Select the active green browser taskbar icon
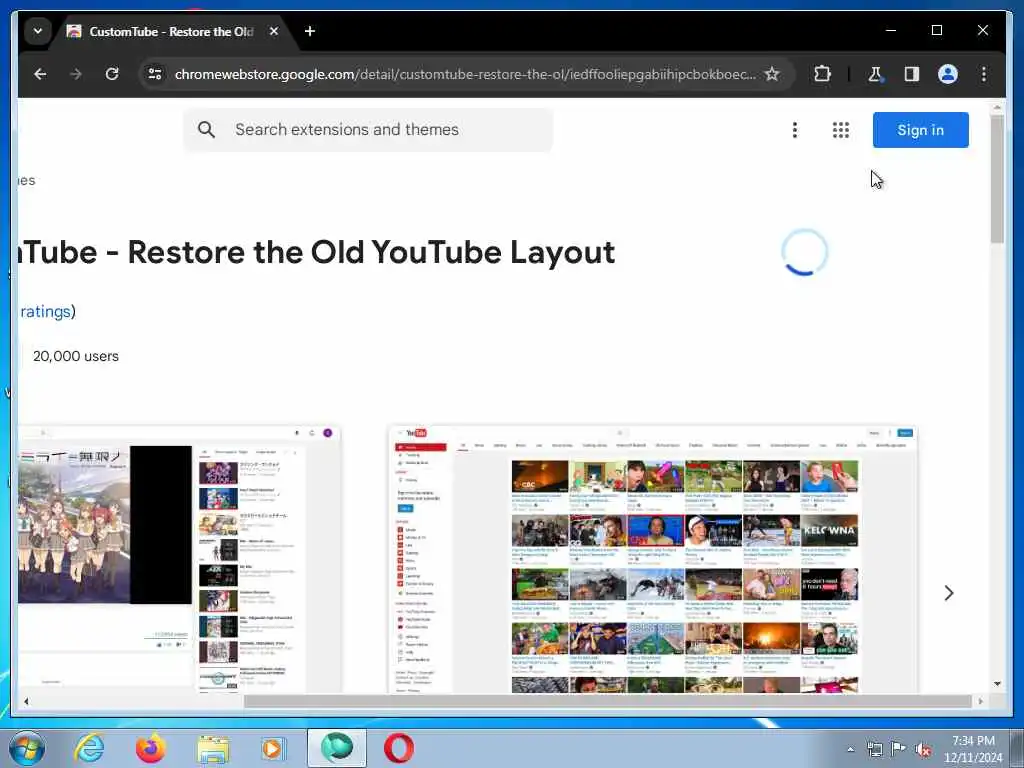1024x768 pixels. pos(337,748)
